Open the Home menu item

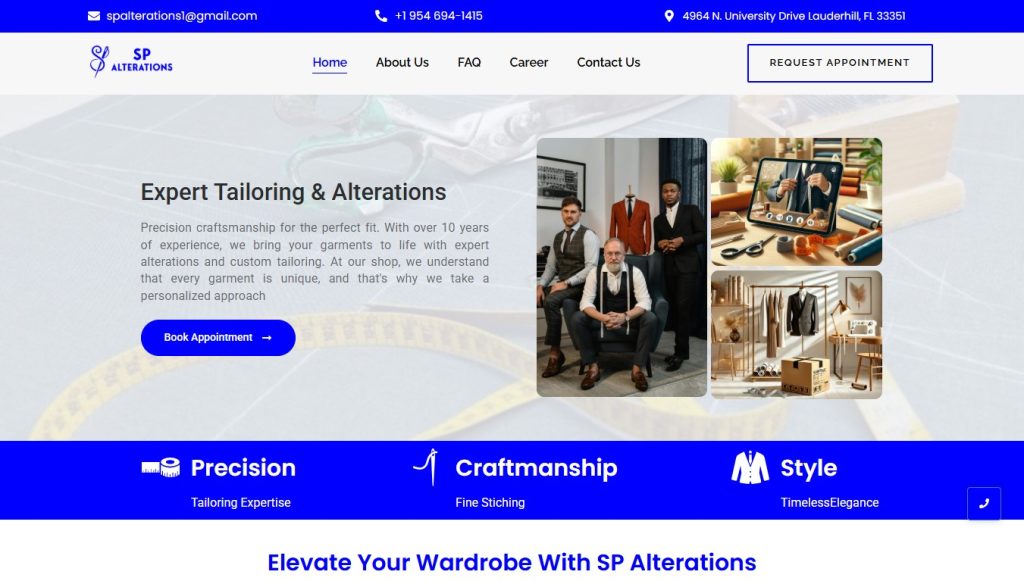click(x=330, y=63)
